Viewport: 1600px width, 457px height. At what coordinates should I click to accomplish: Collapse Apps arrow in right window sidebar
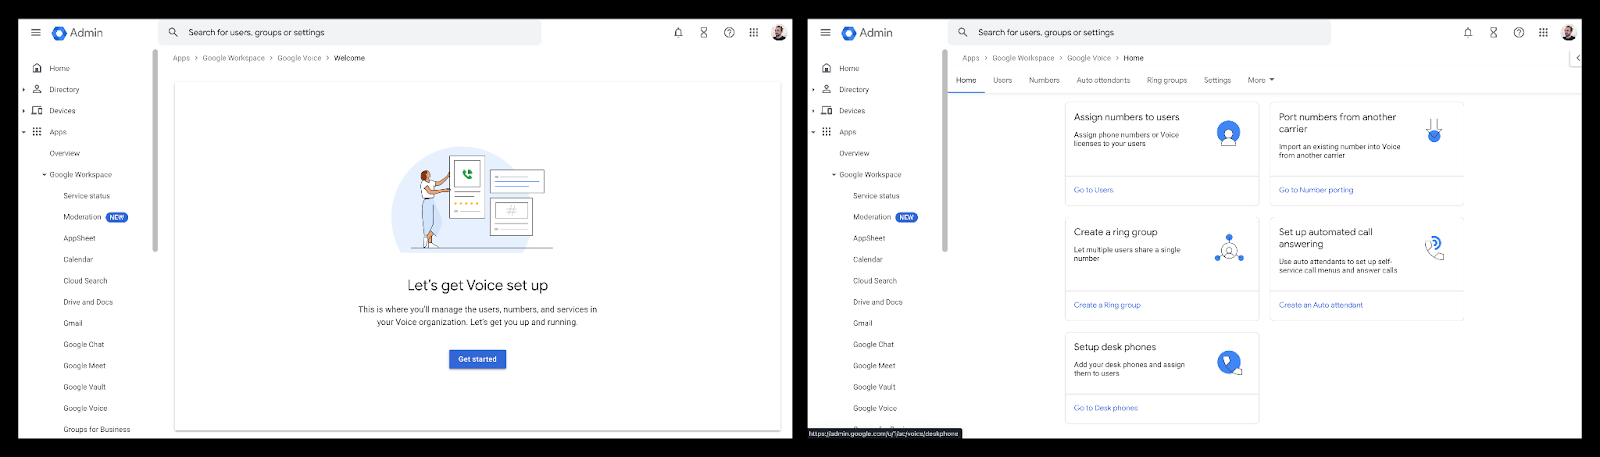(814, 132)
